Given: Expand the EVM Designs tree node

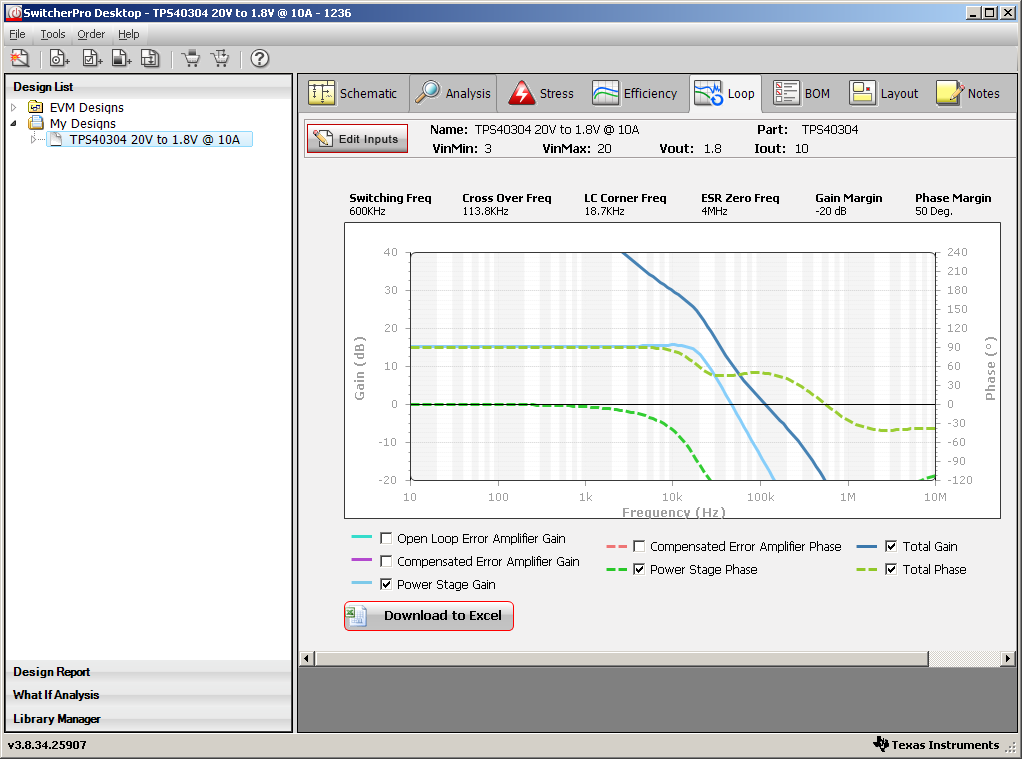Looking at the screenshot, I should pyautogui.click(x=14, y=107).
